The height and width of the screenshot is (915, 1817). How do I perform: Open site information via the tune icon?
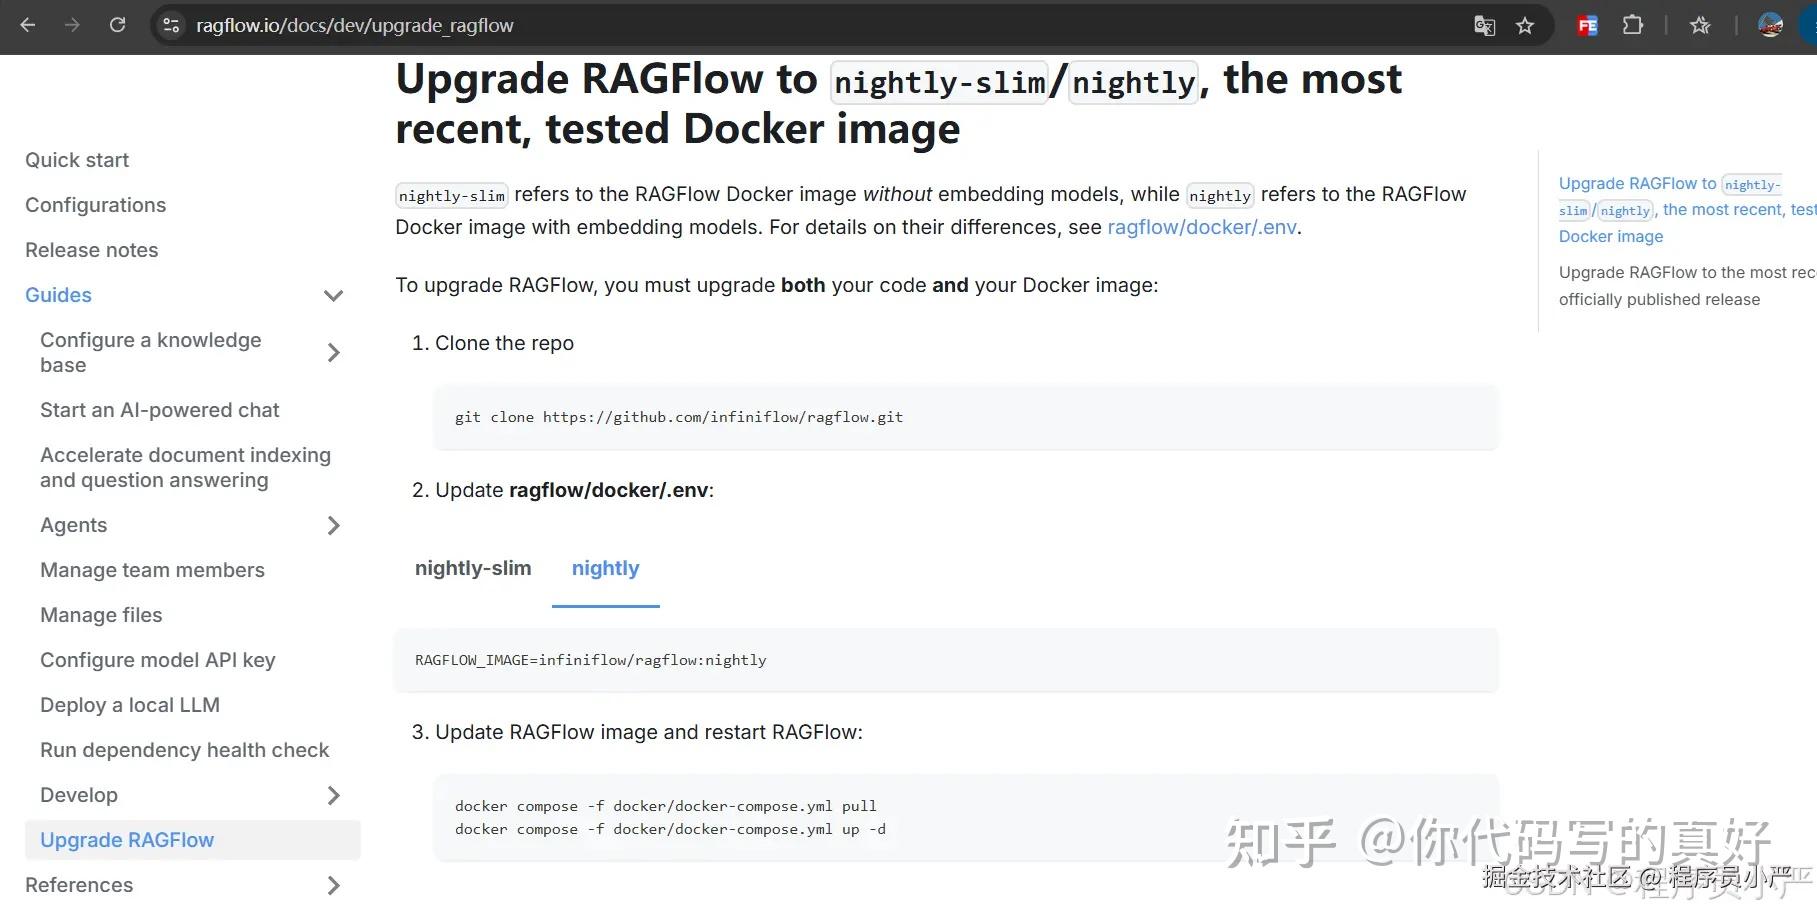[x=170, y=25]
